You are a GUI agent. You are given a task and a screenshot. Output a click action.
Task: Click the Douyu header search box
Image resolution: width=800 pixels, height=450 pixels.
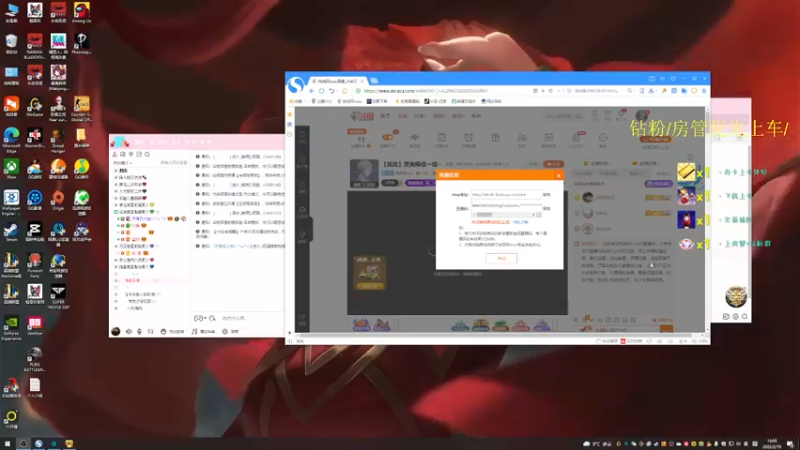(563, 116)
